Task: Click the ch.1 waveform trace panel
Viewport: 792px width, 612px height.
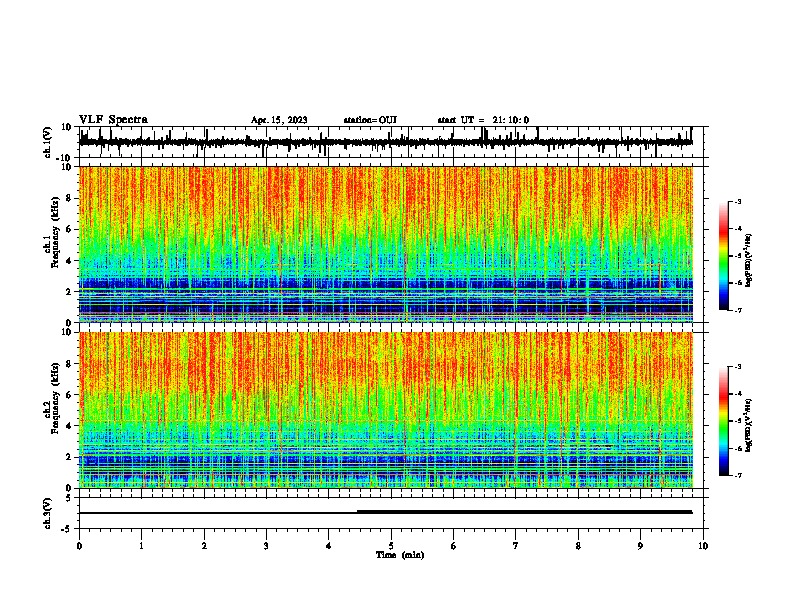Action: pyautogui.click(x=393, y=142)
